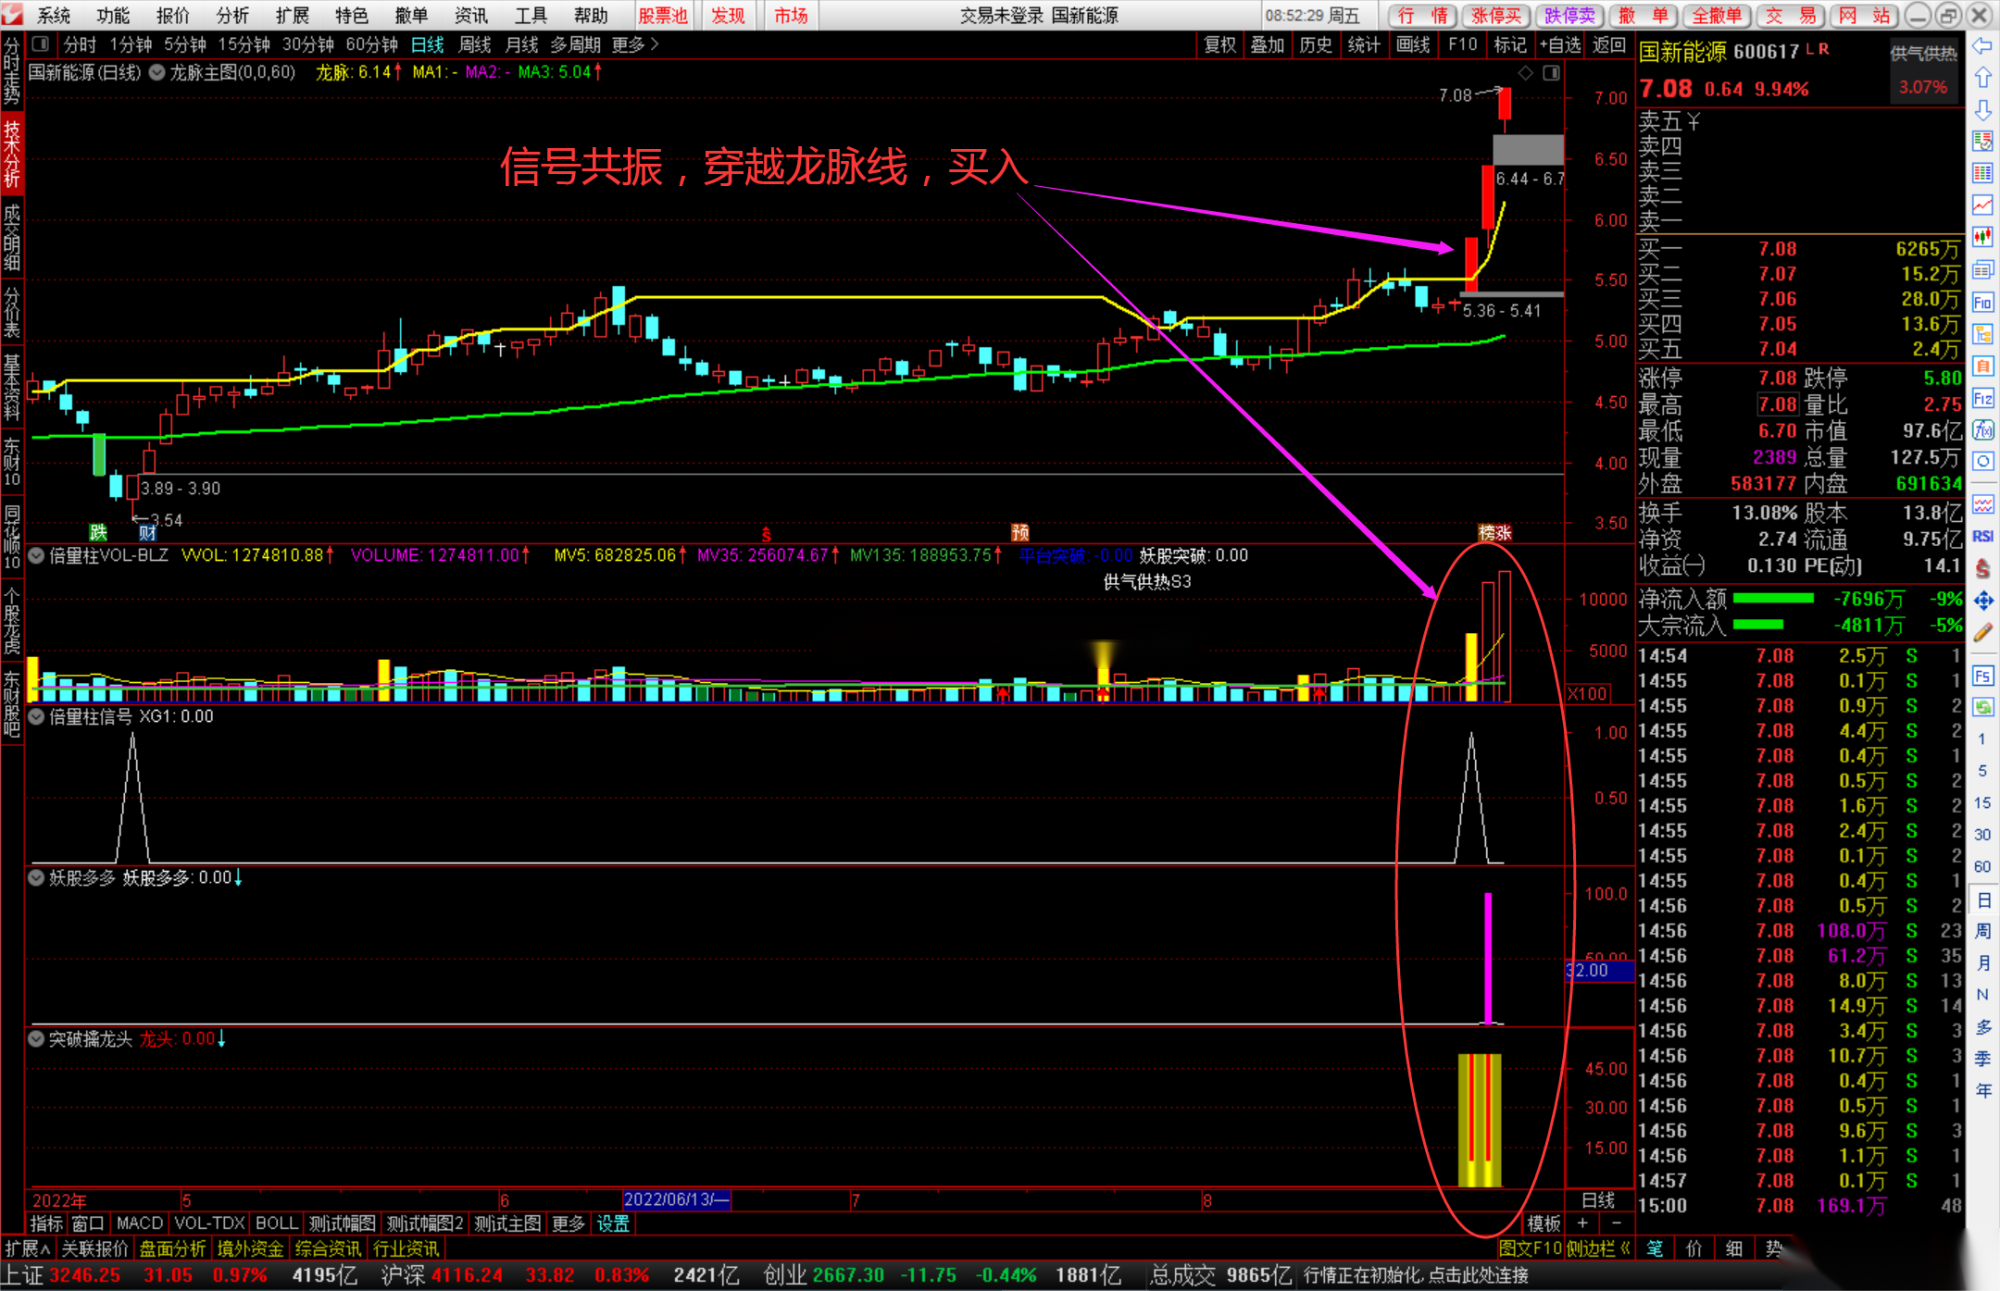This screenshot has width=2000, height=1291.
Task: Toggle the left panel layout icon beside 分时
Action: (41, 44)
